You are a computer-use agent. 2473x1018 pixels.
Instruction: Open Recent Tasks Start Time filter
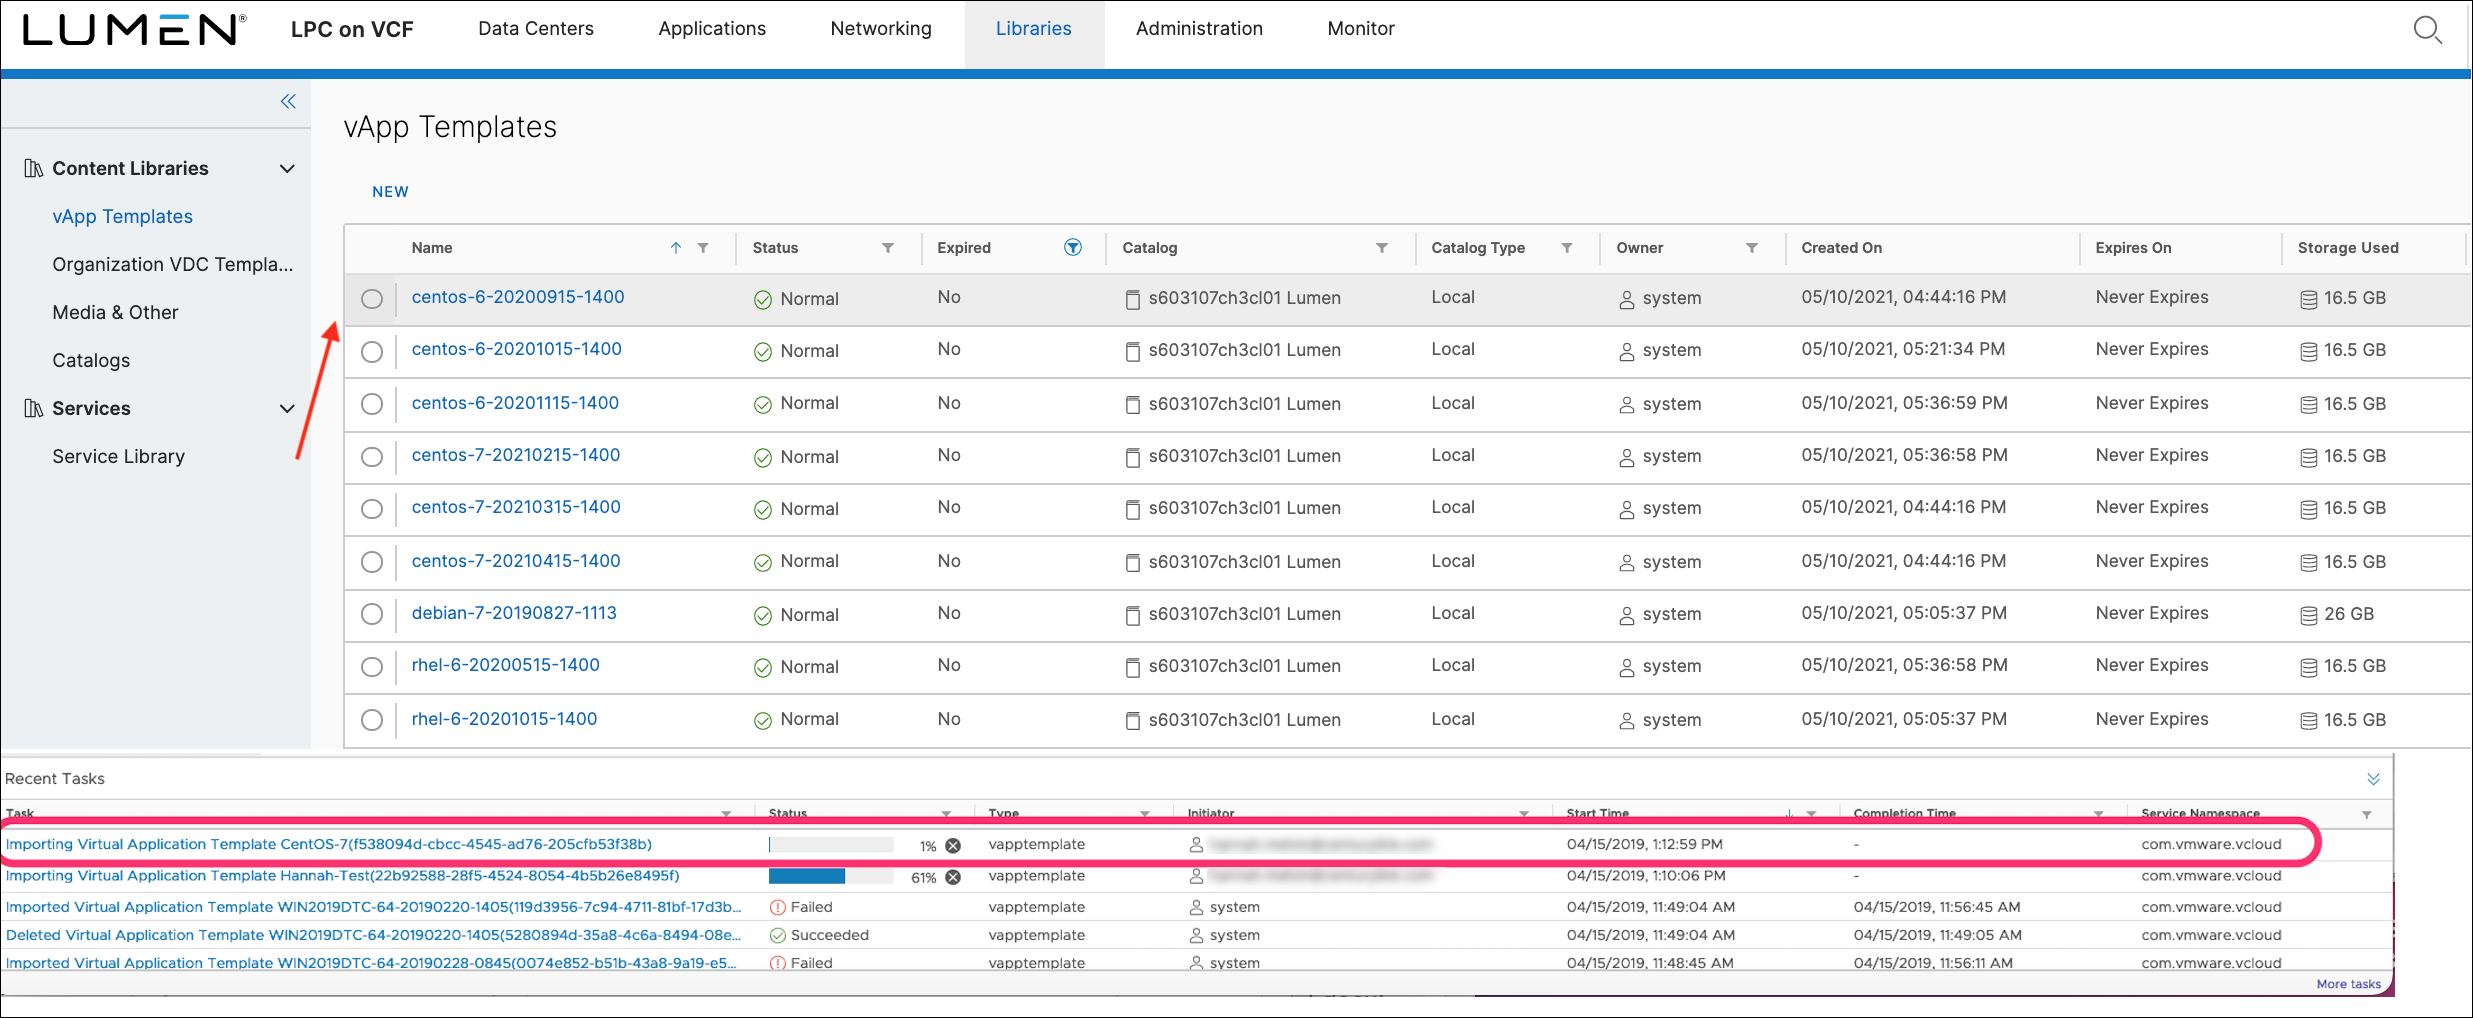(1811, 814)
